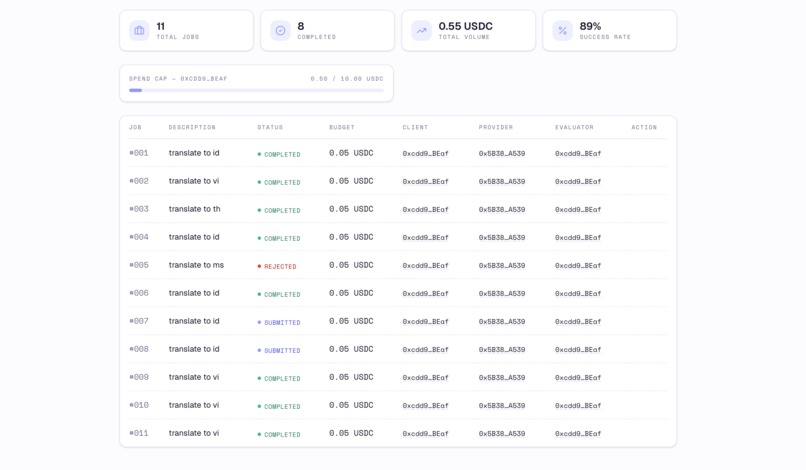Image resolution: width=806 pixels, height=470 pixels.
Task: Click the 'Spend Cap' wallet label
Action: pyautogui.click(x=178, y=79)
